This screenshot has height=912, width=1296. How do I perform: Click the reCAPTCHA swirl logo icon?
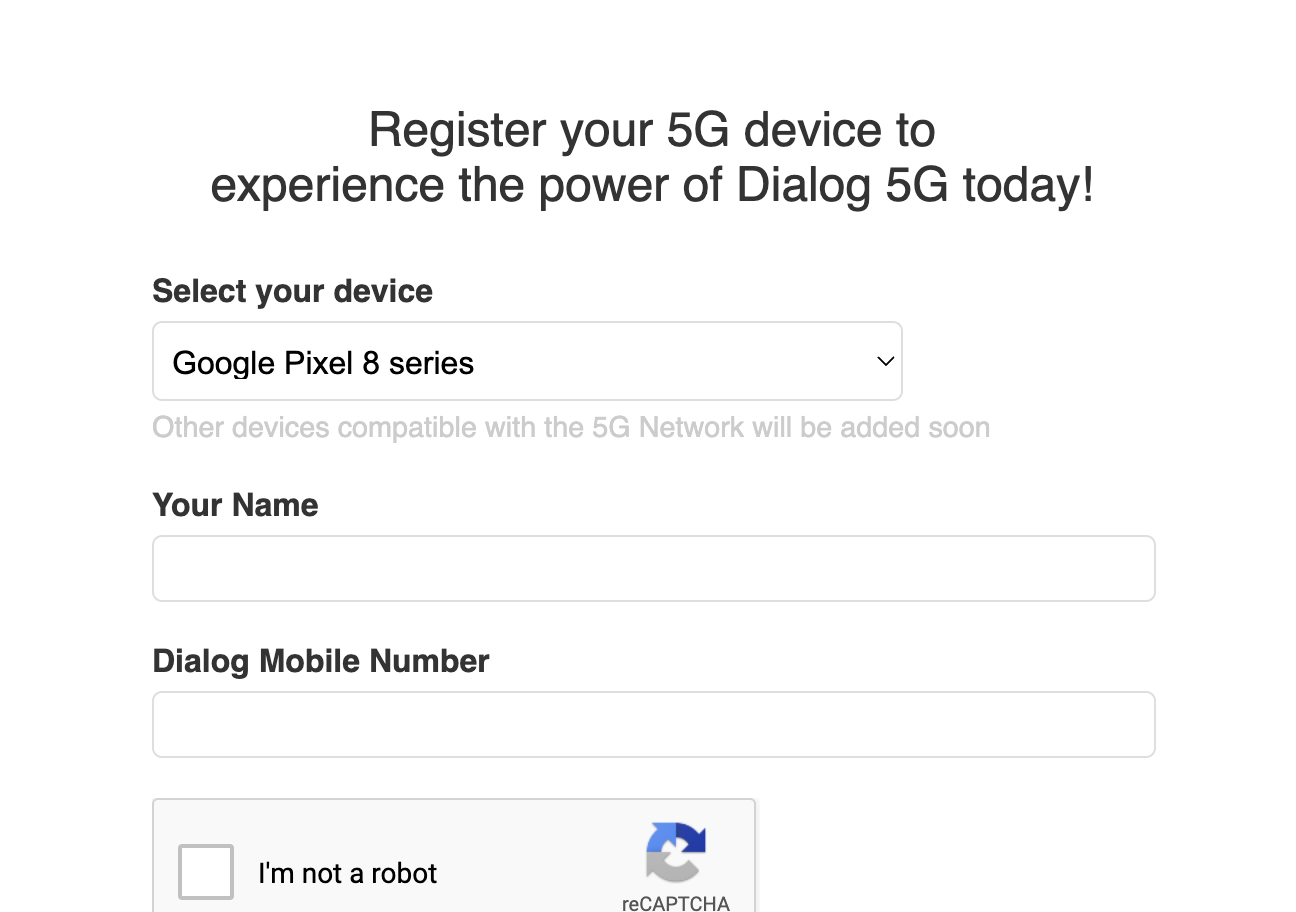(676, 852)
